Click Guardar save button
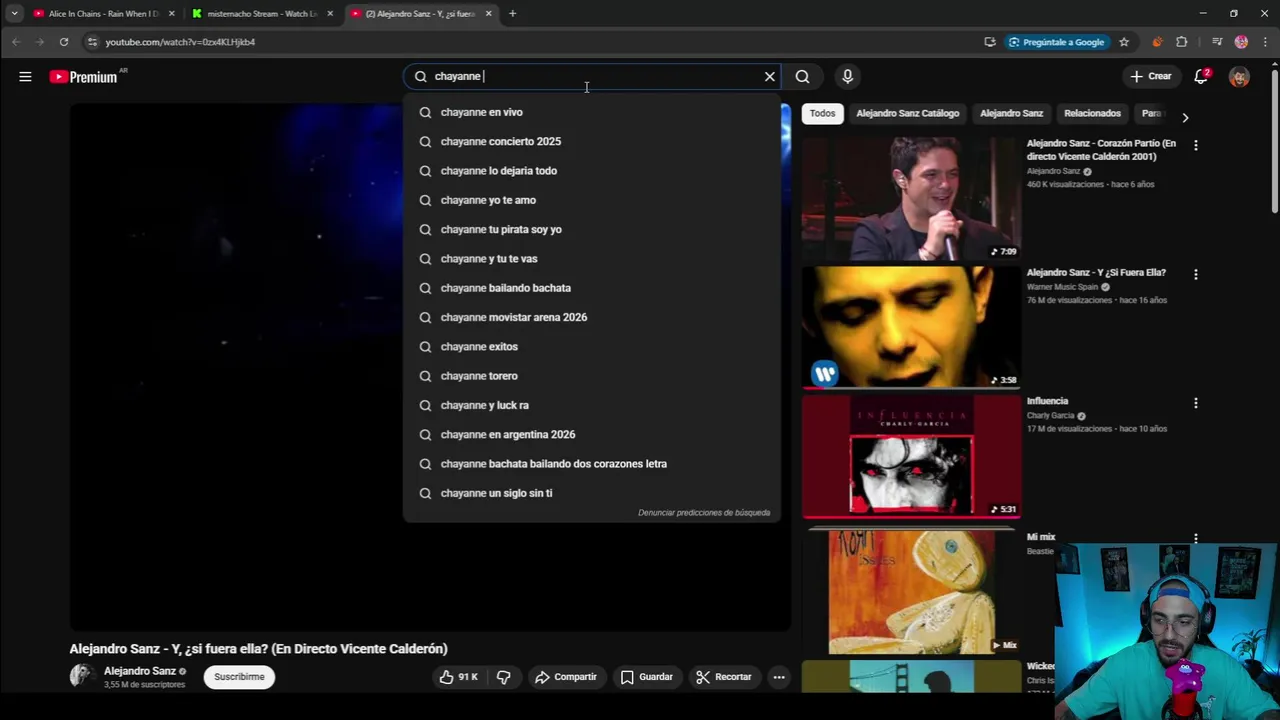 tap(646, 677)
